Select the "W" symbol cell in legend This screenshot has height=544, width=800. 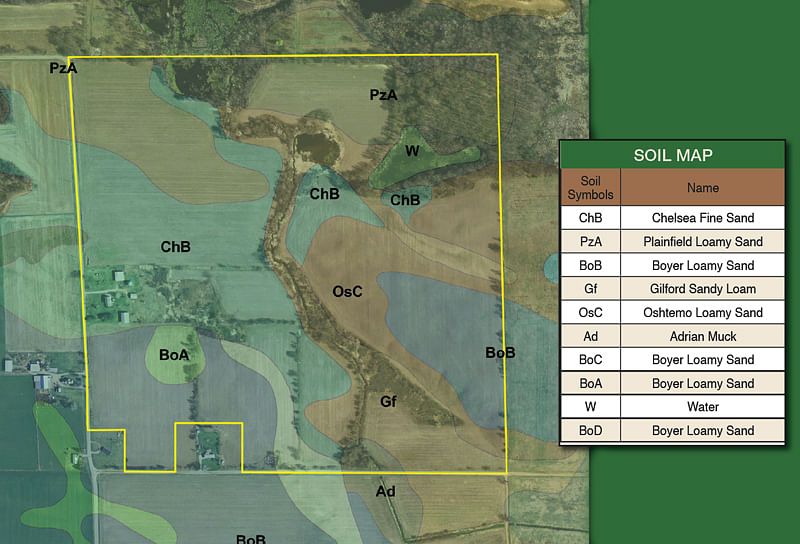click(x=590, y=407)
